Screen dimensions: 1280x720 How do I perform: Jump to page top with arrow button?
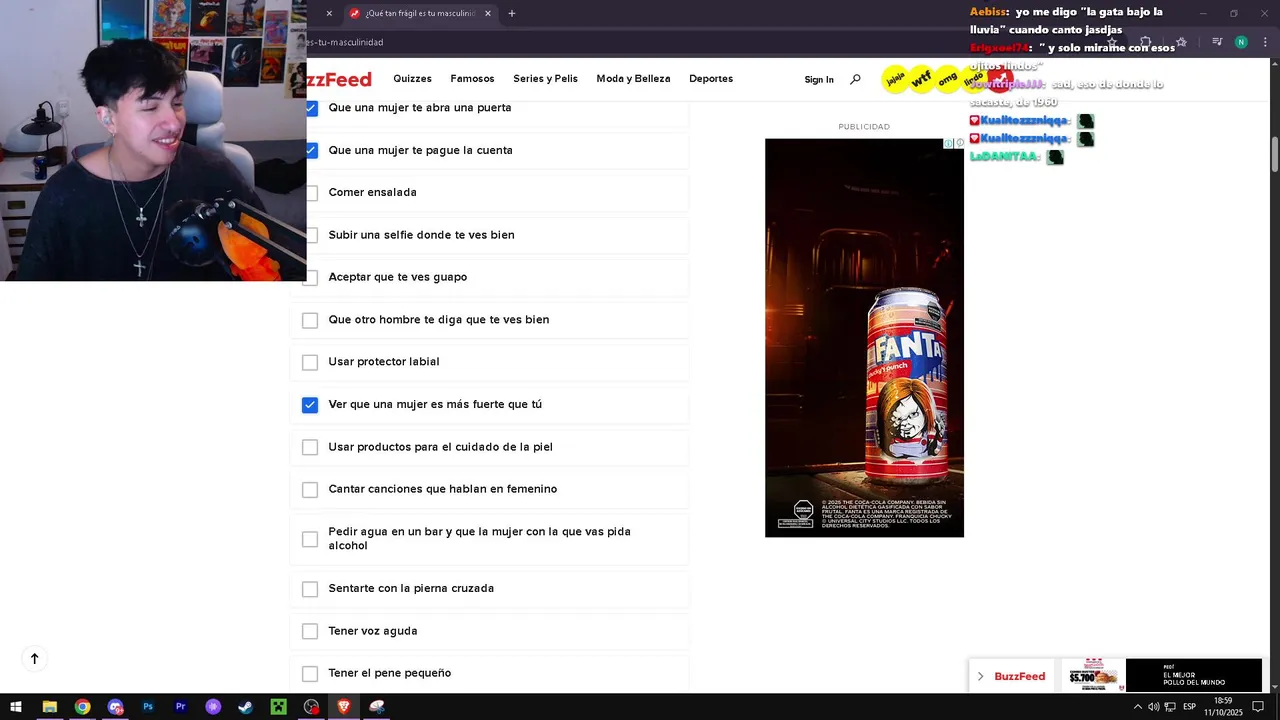tap(34, 659)
